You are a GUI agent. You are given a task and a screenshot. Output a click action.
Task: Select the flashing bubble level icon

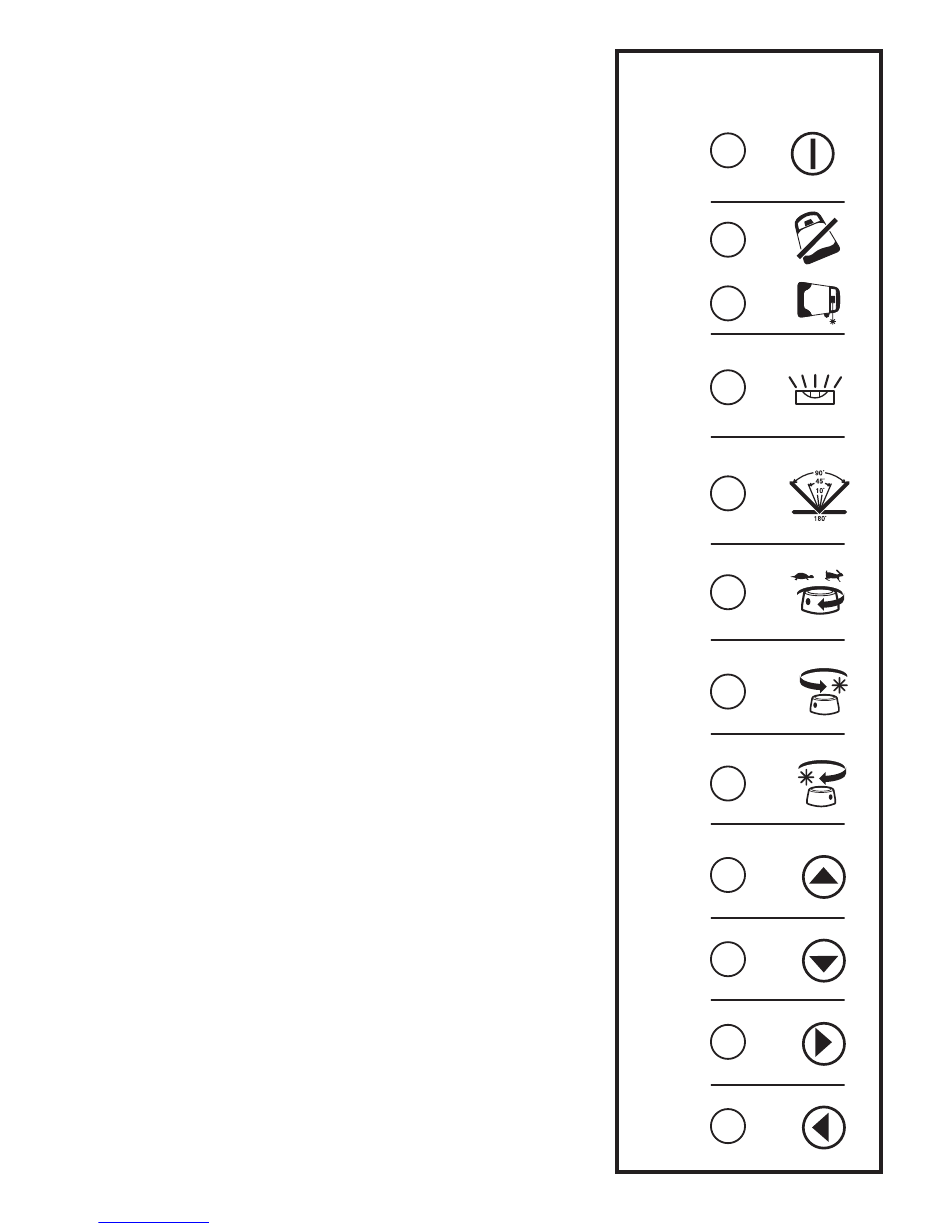[816, 391]
